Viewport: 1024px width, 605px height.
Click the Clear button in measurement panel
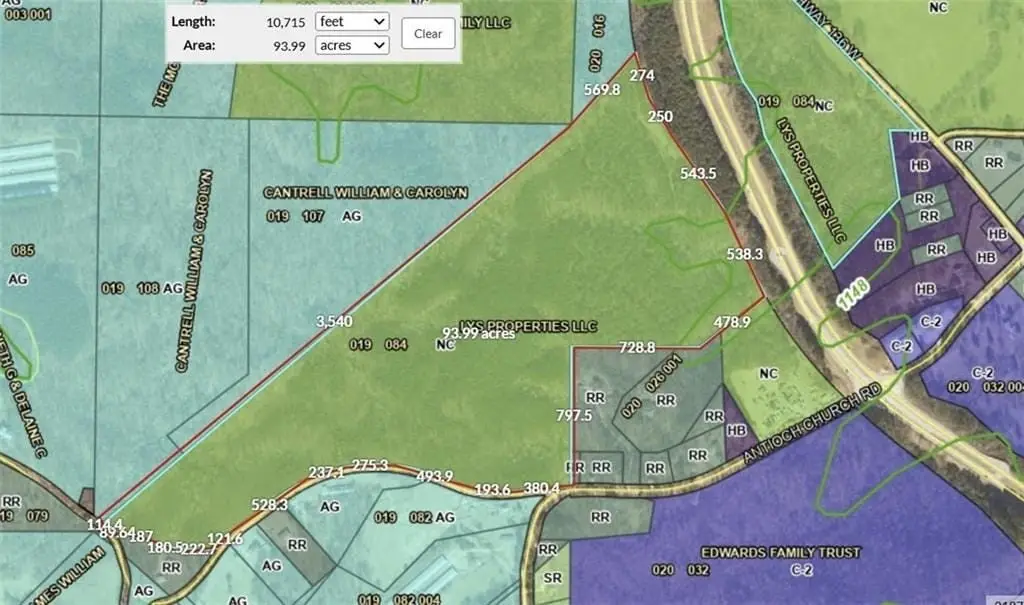[x=428, y=33]
